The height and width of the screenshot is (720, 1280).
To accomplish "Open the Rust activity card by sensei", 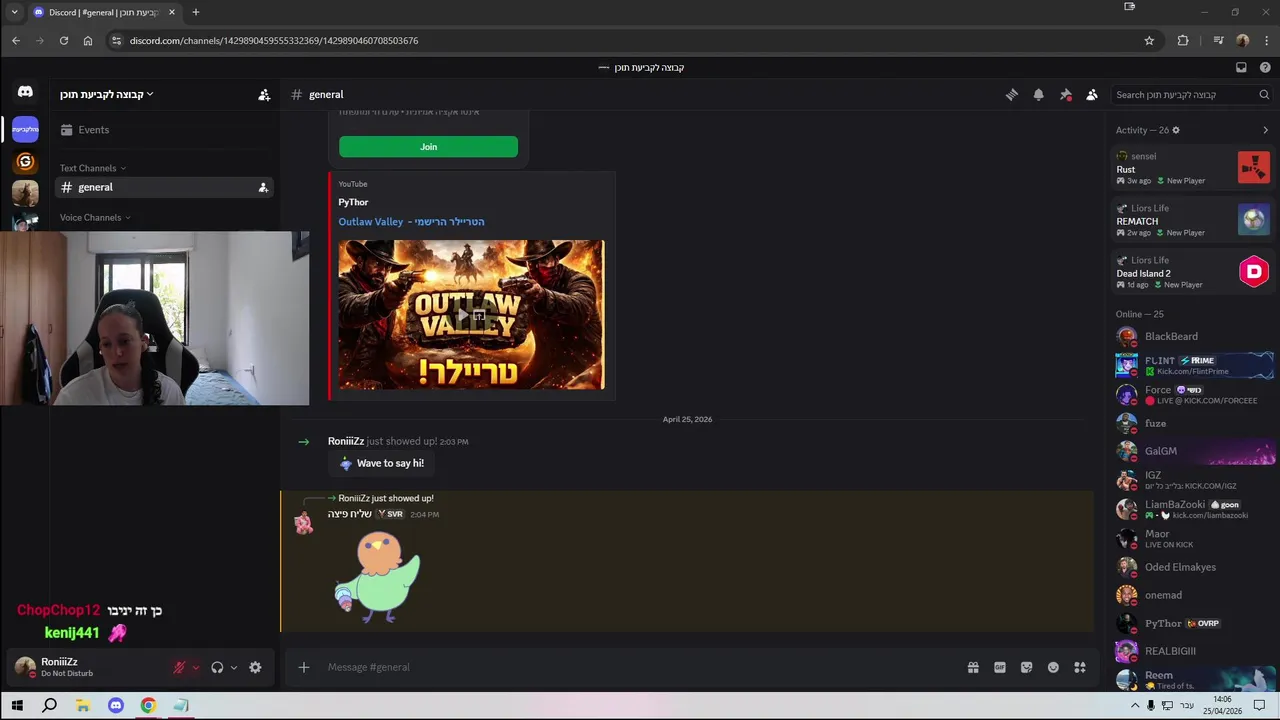I will [1193, 167].
